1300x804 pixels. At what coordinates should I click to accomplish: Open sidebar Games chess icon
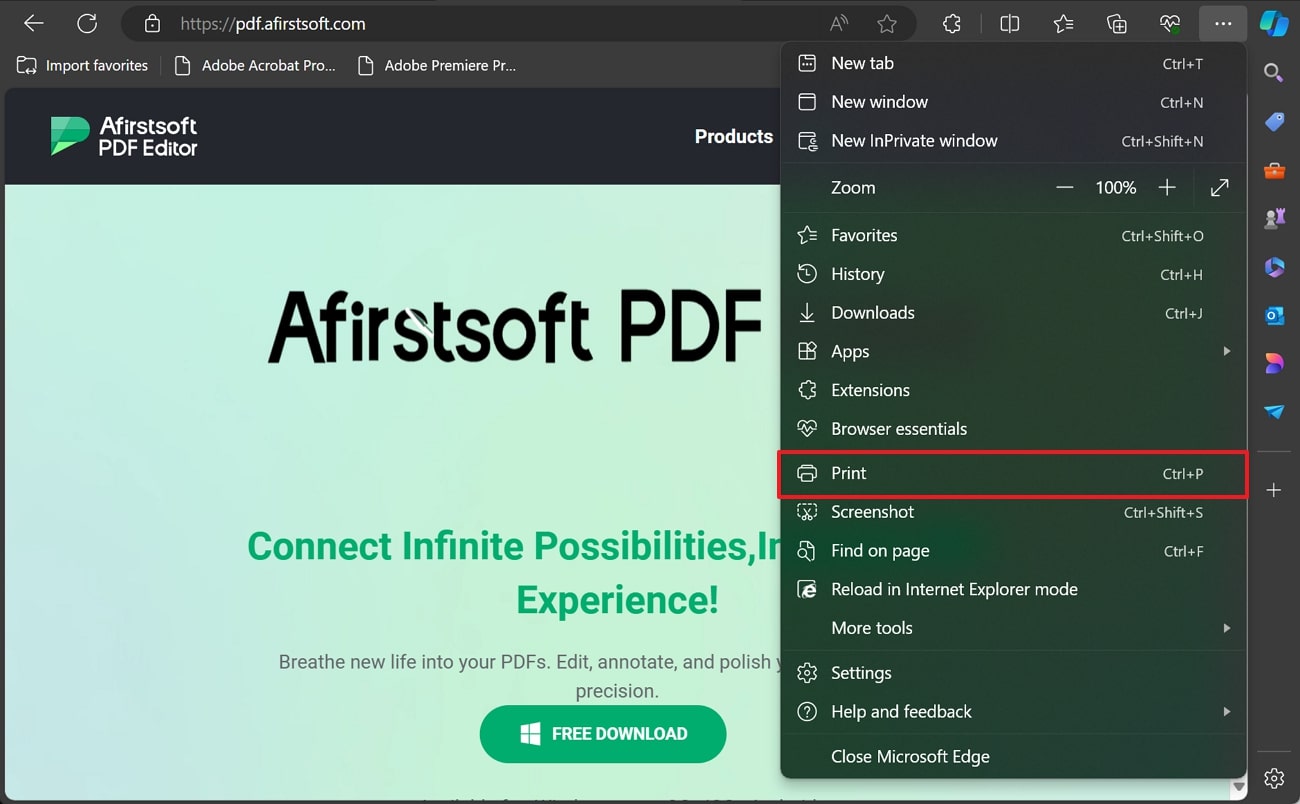pyautogui.click(x=1274, y=218)
